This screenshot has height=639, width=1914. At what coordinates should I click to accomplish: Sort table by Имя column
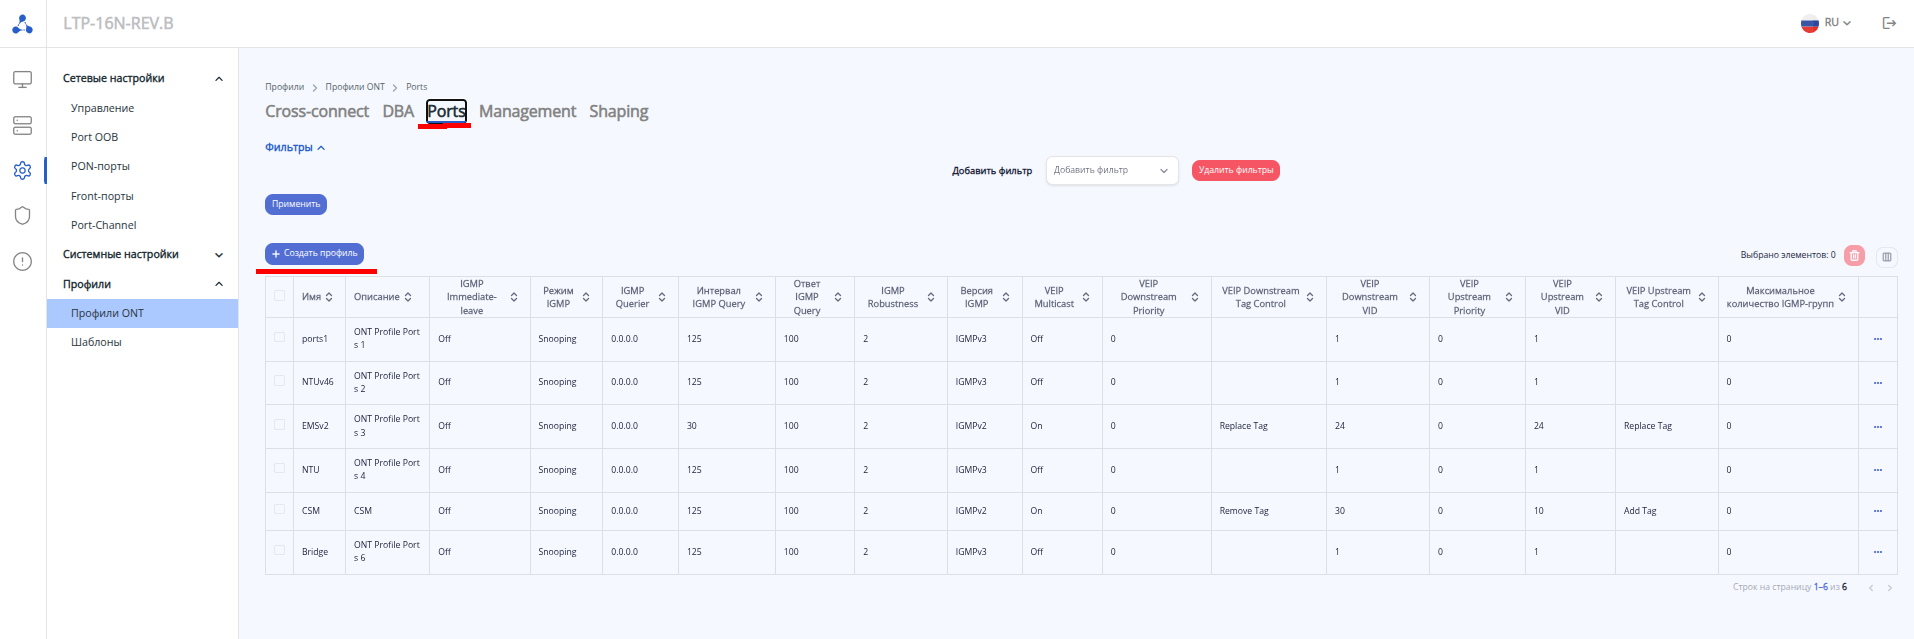pyautogui.click(x=328, y=297)
